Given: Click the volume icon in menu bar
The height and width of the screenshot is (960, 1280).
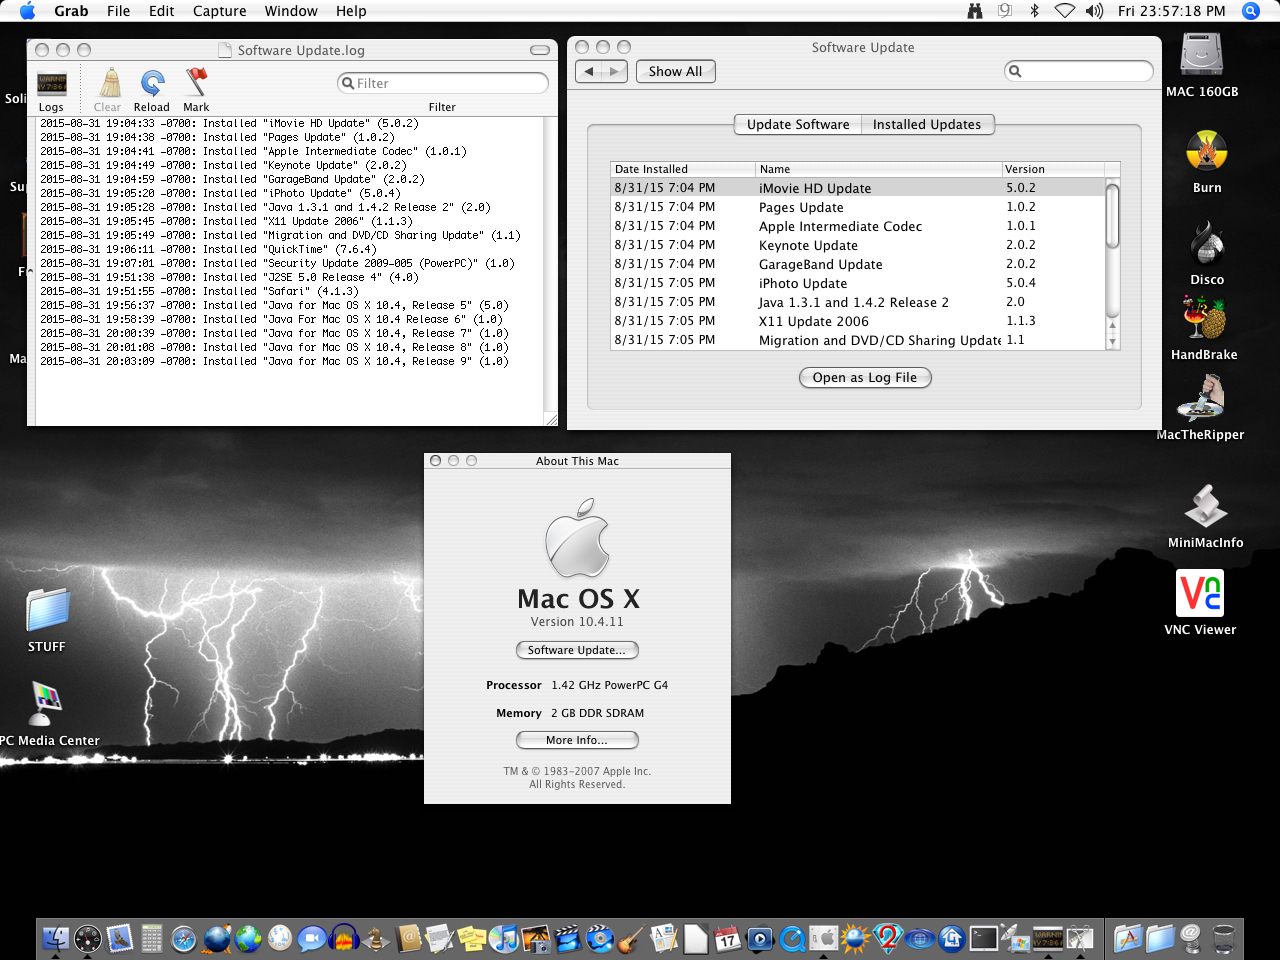Looking at the screenshot, I should click(x=1095, y=11).
